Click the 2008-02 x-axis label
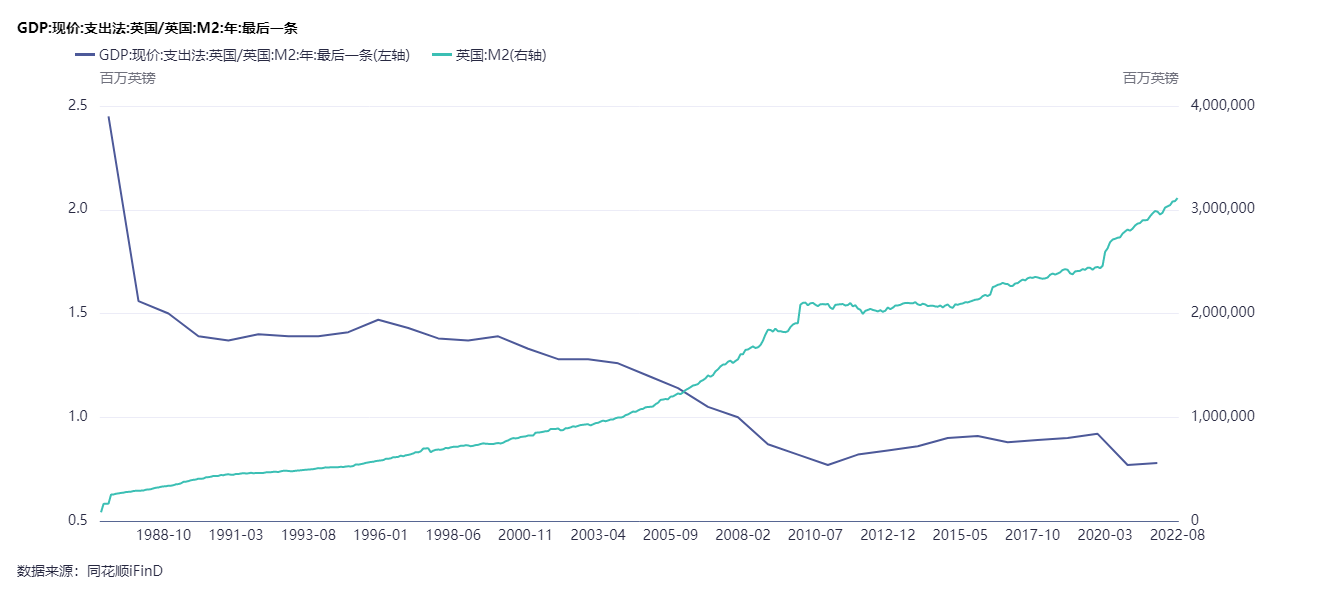This screenshot has width=1323, height=598. tap(744, 535)
